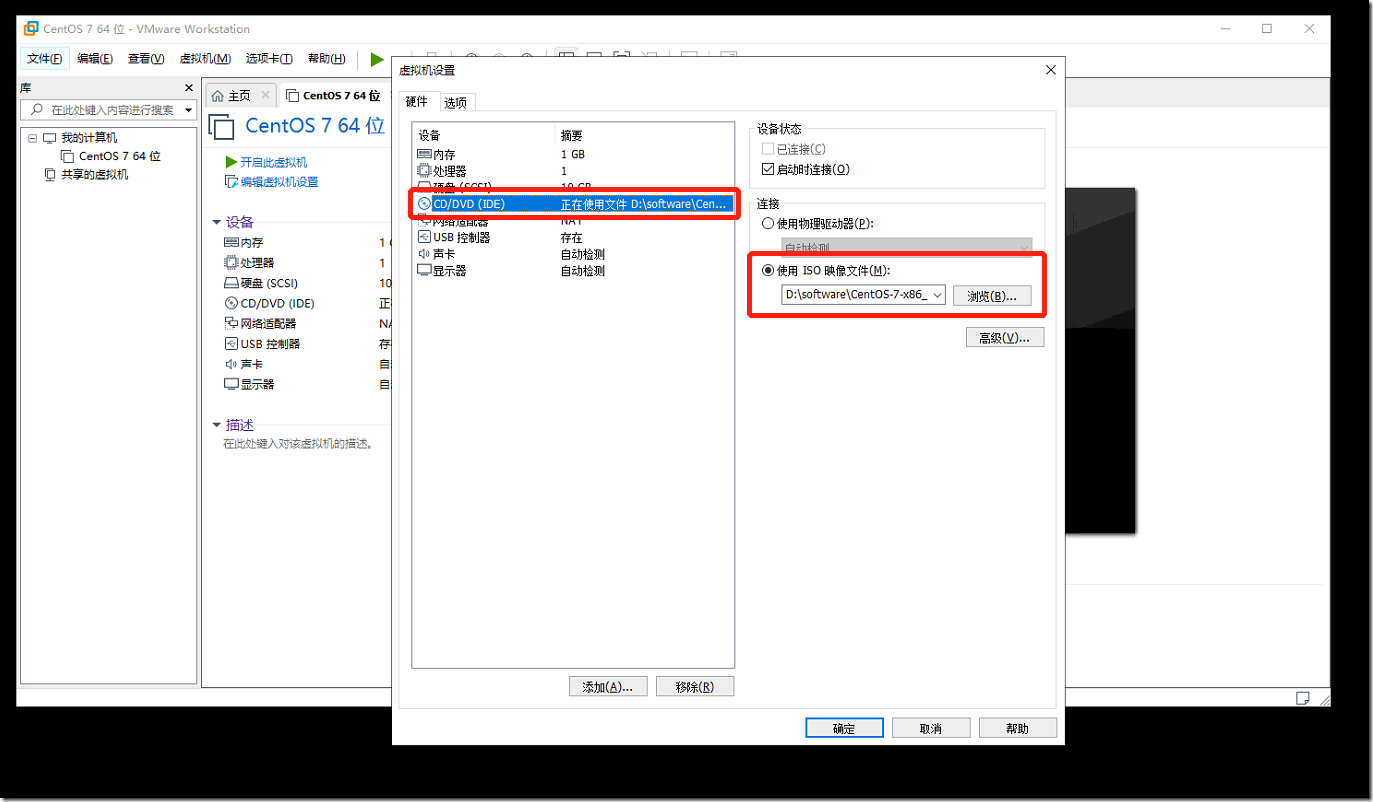Open the 选项卡 menu
This screenshot has height=802, width=1373.
[x=269, y=59]
